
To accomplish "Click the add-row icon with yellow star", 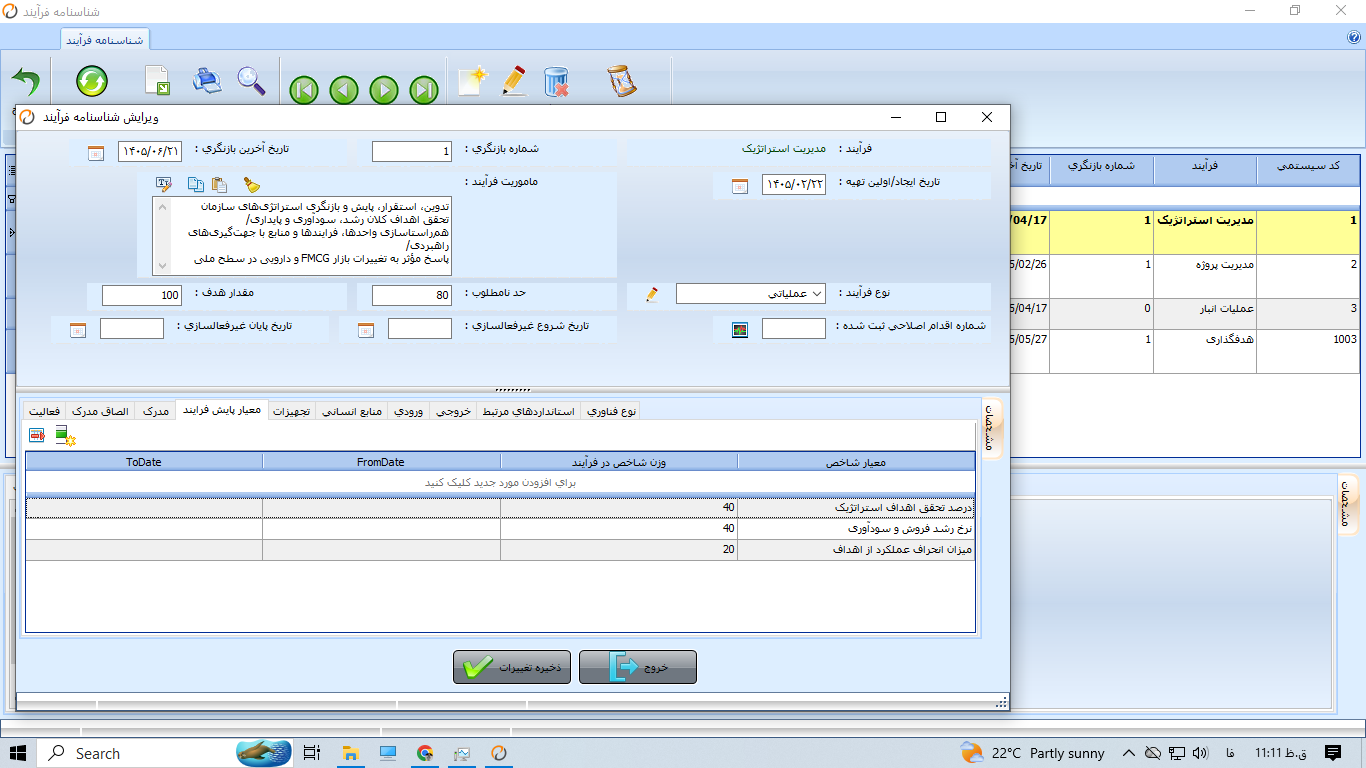I will coord(66,435).
